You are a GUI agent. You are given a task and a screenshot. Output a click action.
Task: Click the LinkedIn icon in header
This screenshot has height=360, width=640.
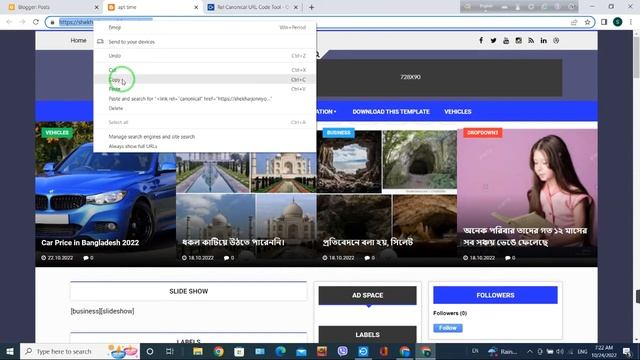tap(543, 40)
